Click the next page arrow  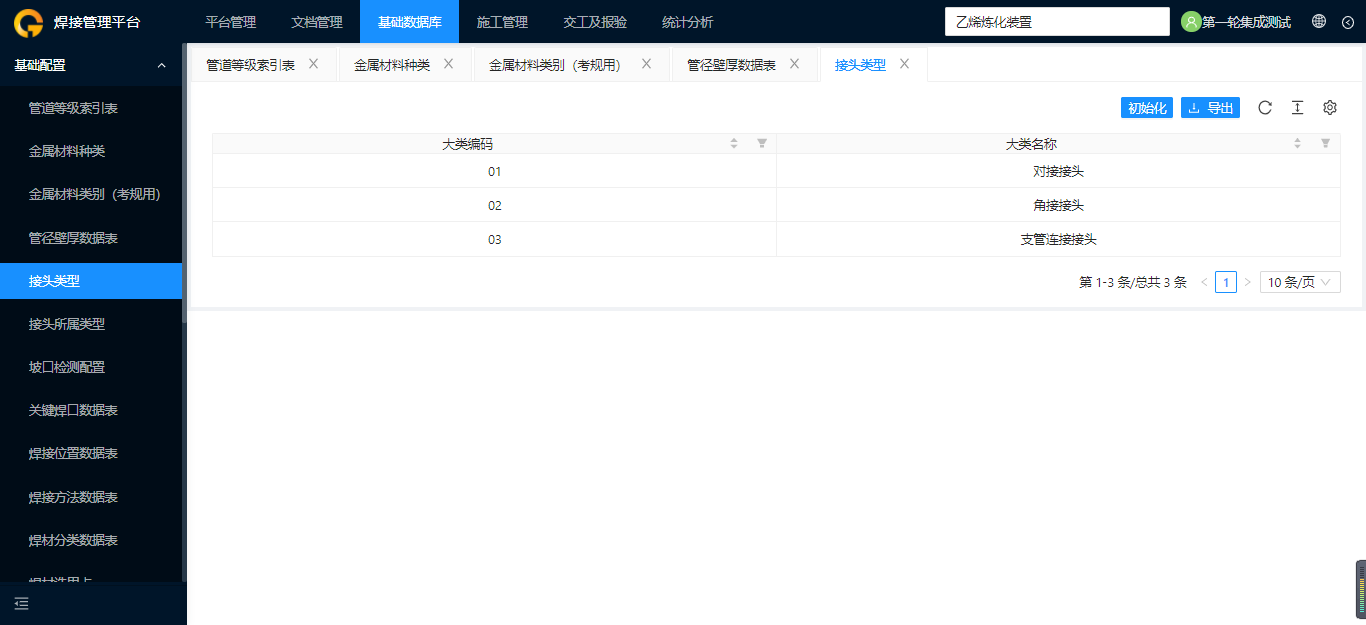coord(1247,283)
